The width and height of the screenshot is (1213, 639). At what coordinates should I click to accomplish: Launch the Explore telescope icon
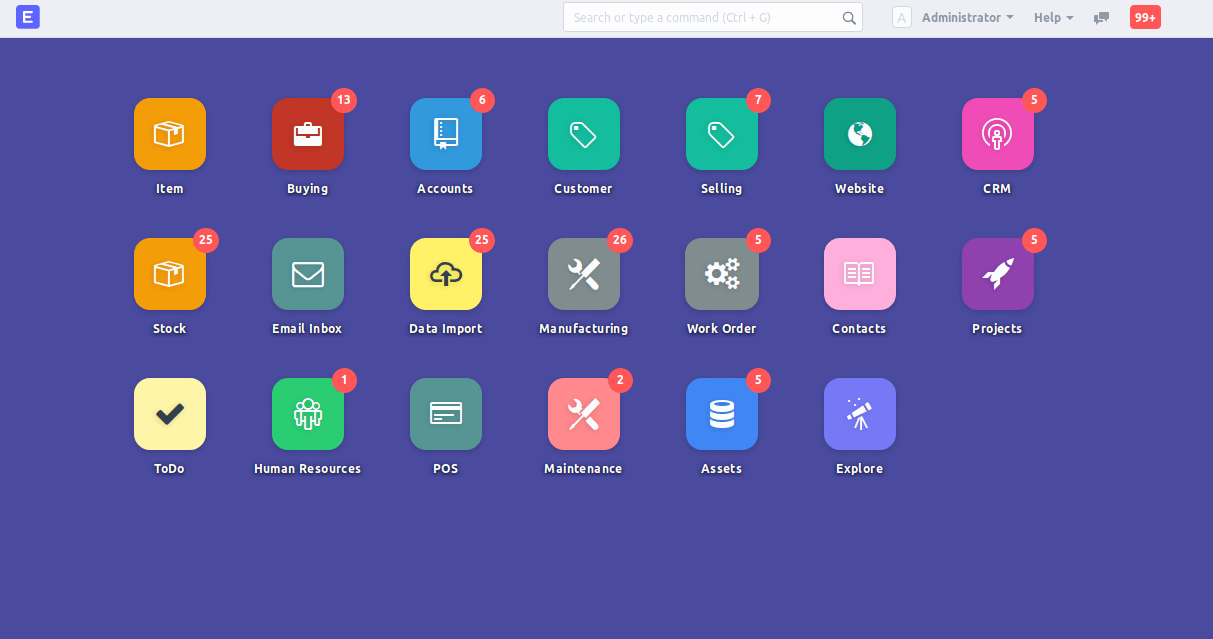tap(860, 414)
